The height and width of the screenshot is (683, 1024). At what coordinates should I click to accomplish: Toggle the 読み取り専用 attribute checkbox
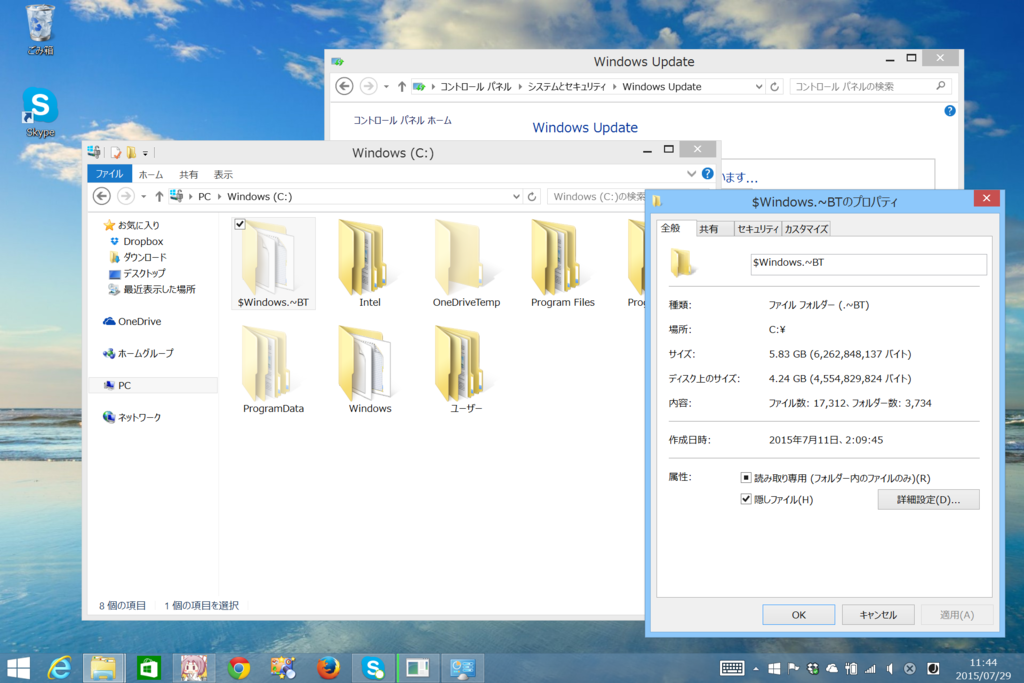[x=746, y=477]
